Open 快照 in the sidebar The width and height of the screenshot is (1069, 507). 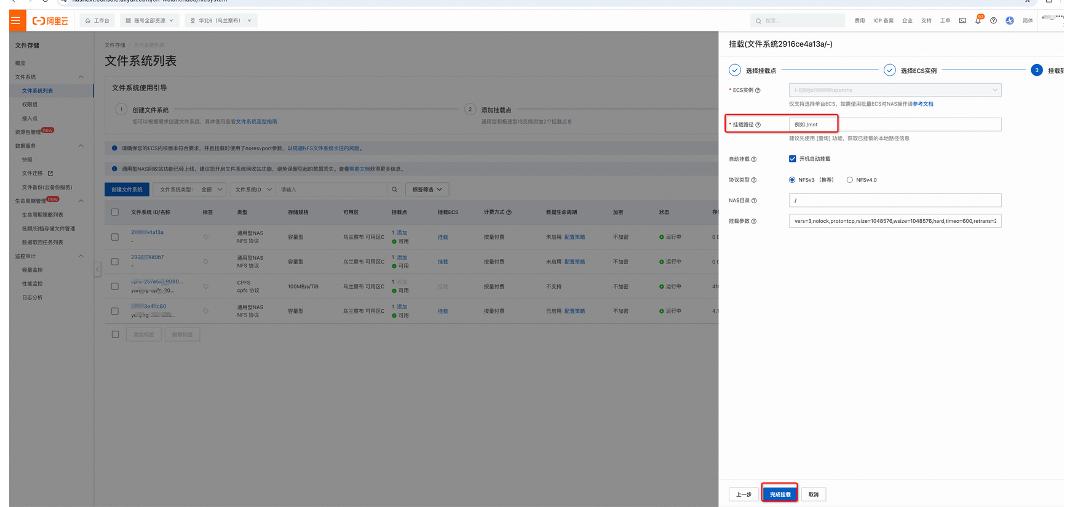click(x=27, y=159)
